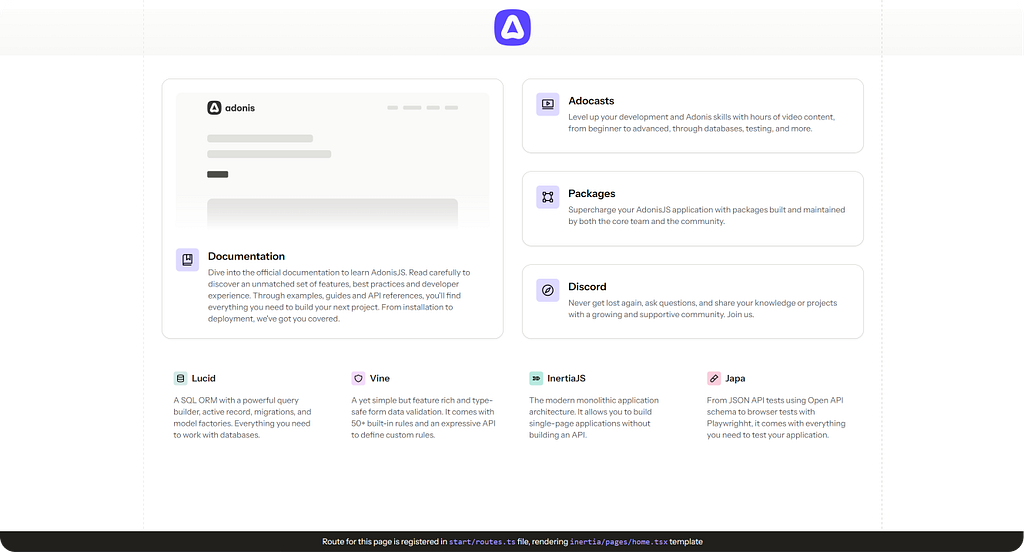1024x552 pixels.
Task: Click the dark button placeholder in preview
Action: tap(217, 174)
